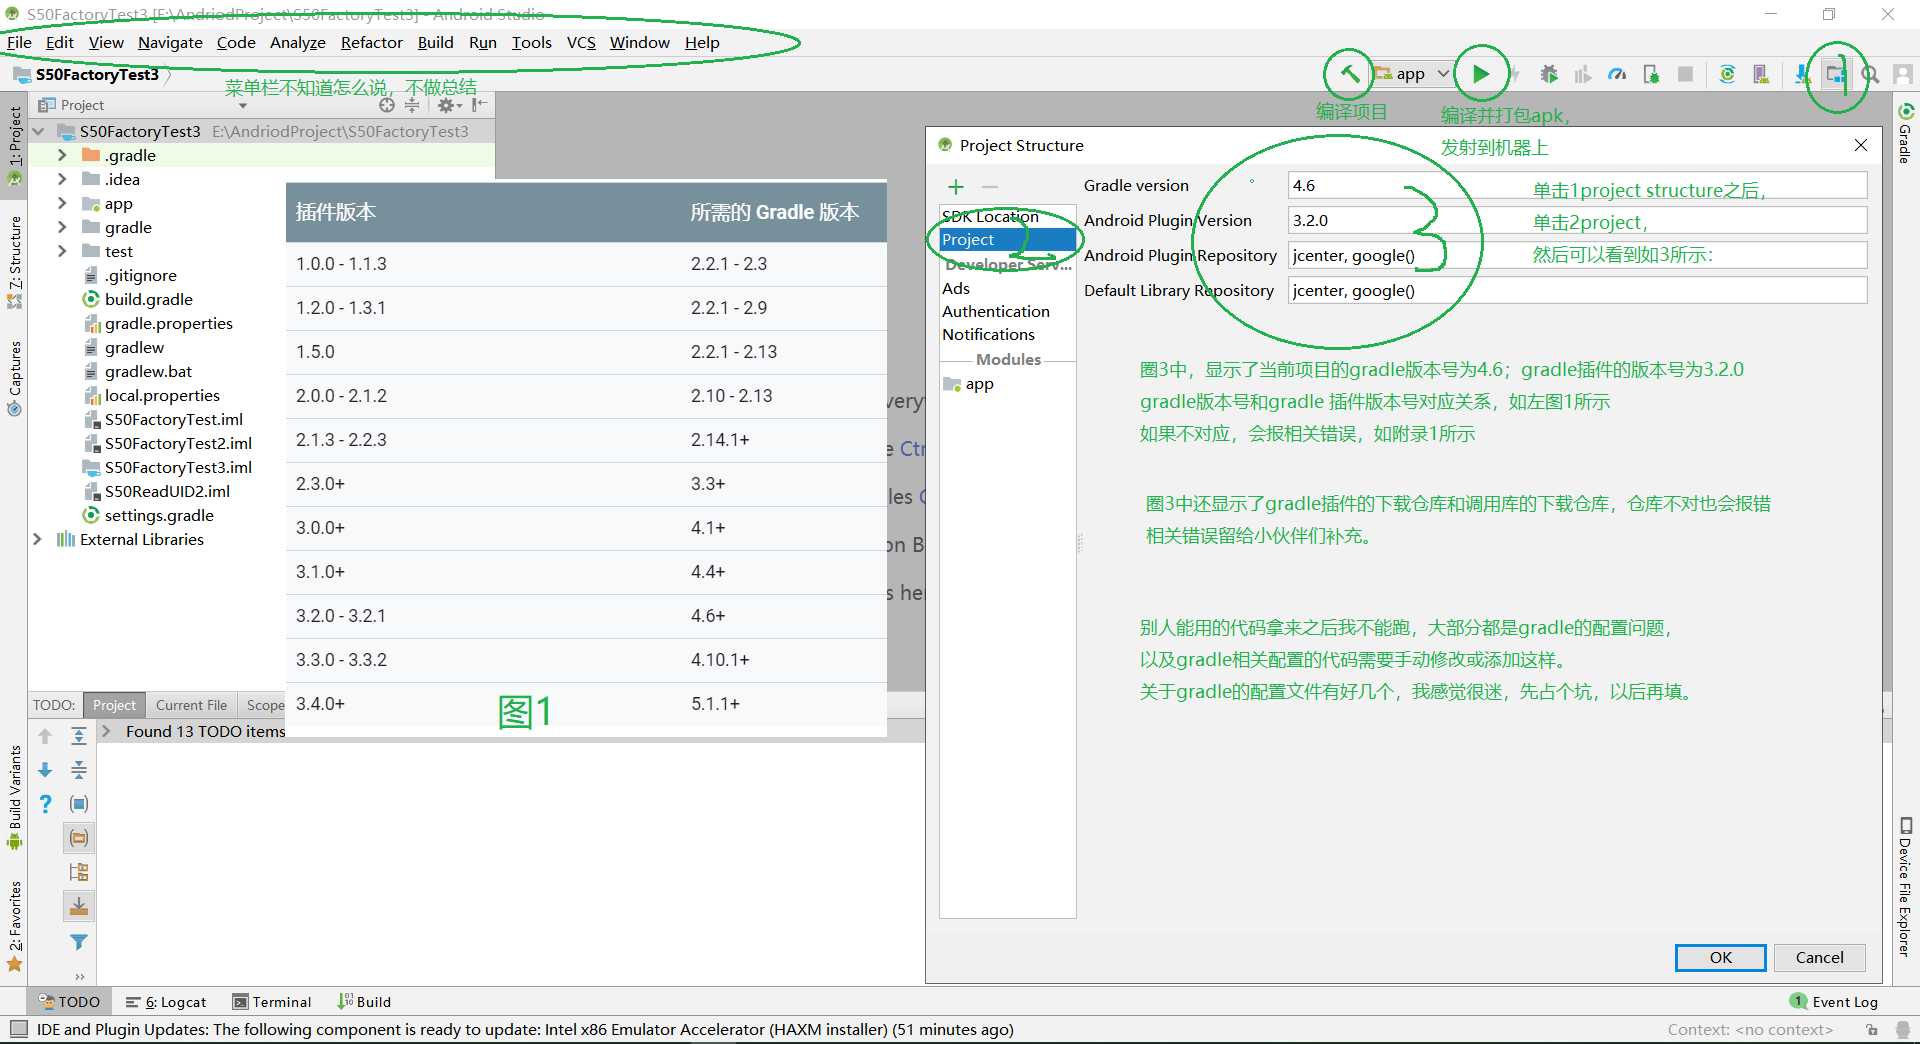This screenshot has height=1044, width=1920.
Task: Open the SDK Manager download icon
Action: 1802,74
